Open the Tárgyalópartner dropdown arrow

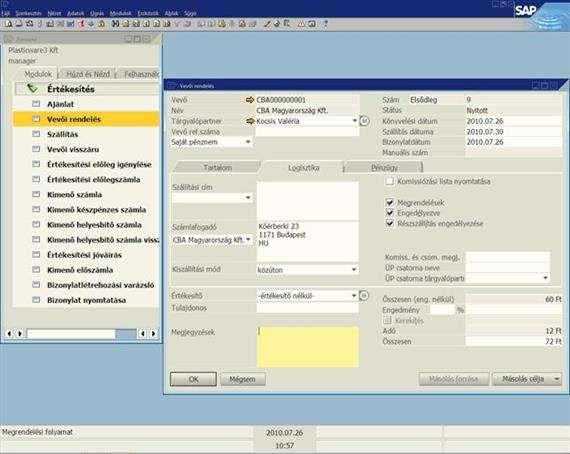tap(355, 121)
